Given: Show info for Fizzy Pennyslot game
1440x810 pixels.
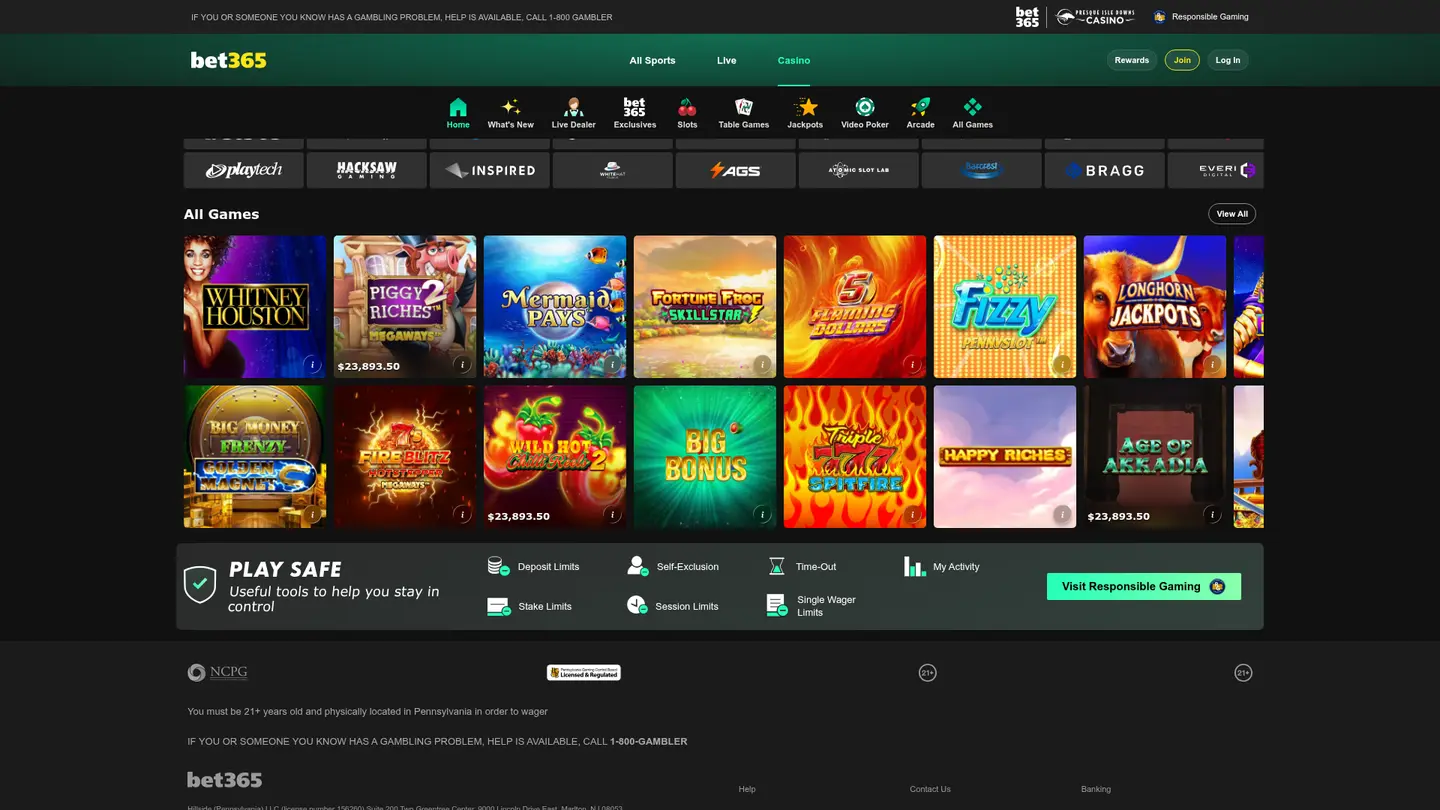Looking at the screenshot, I should (x=1062, y=365).
